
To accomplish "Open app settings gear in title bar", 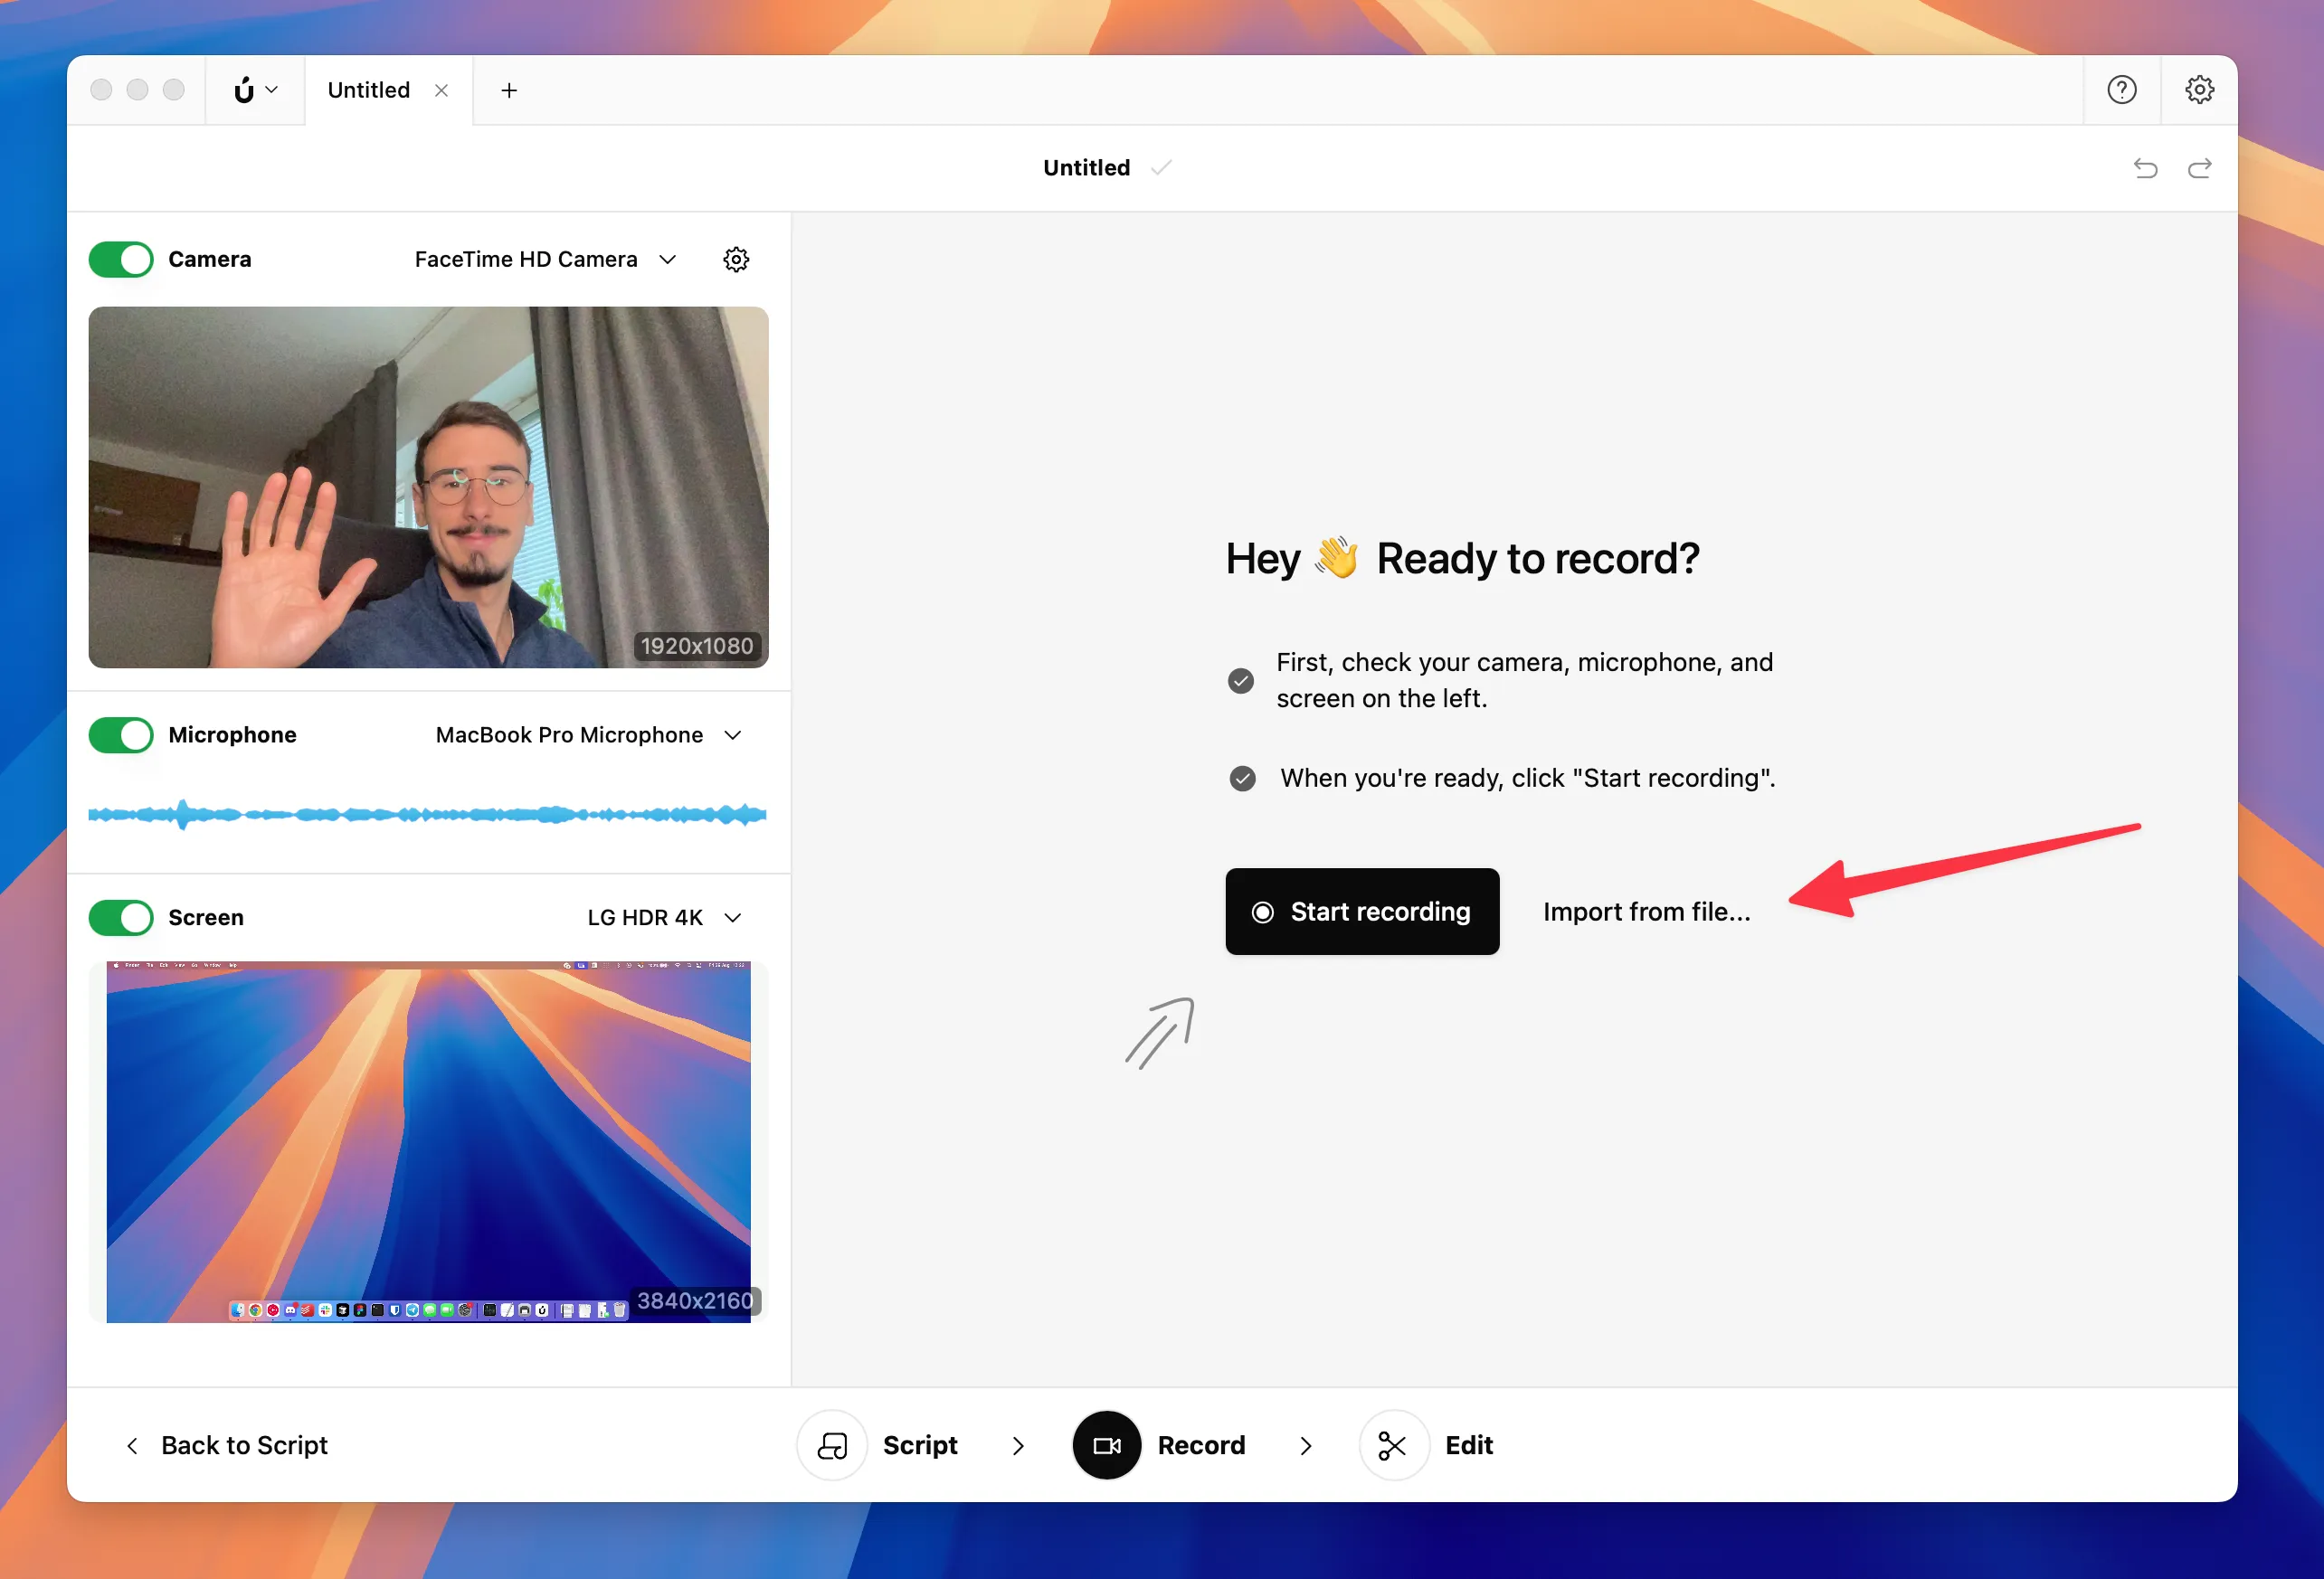I will 2198,90.
